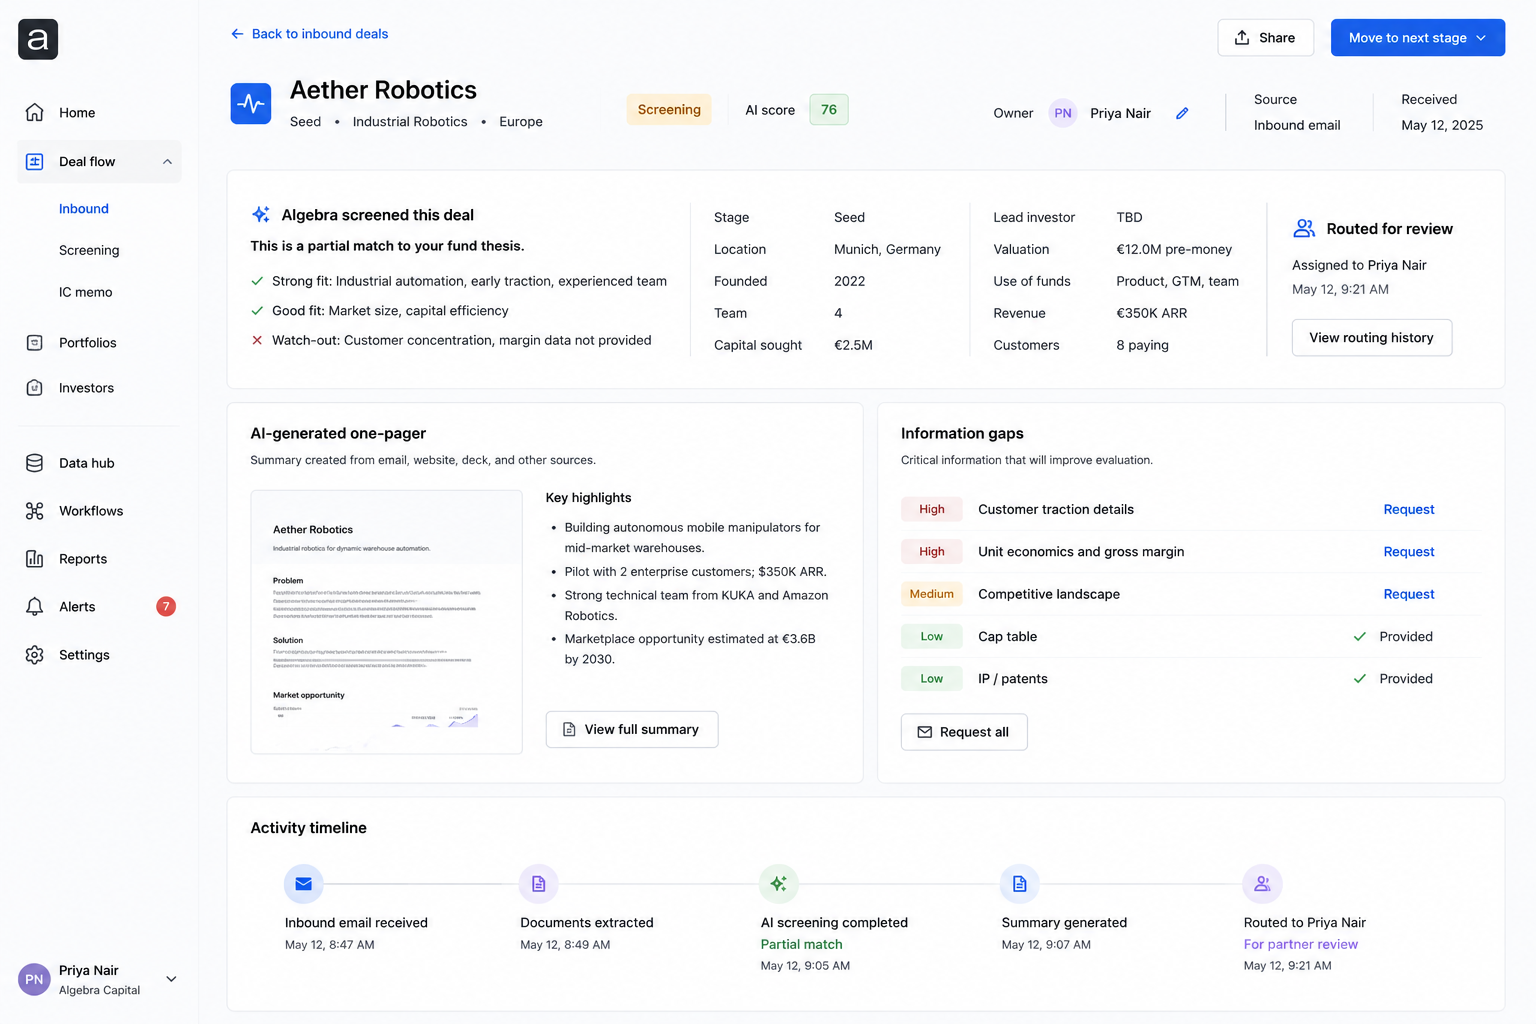Request Unit economics and gross margin
Viewport: 1536px width, 1024px height.
click(1408, 552)
